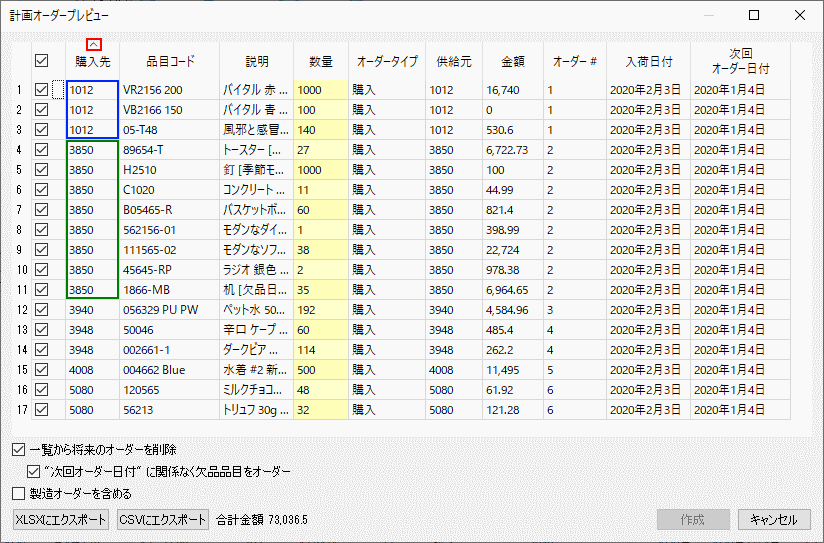This screenshot has height=543, width=824.
Task: Toggle the select-all checkbox in header
Action: pos(41,61)
